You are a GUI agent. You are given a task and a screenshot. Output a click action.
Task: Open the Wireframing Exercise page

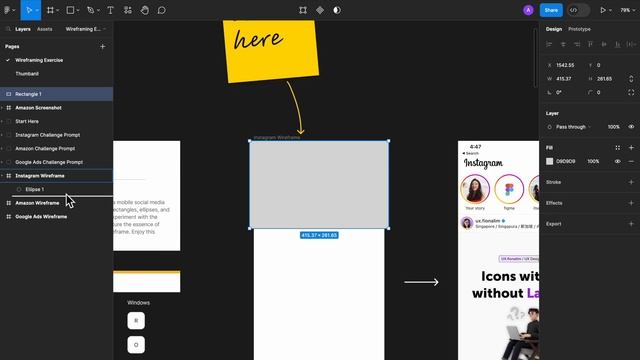(x=39, y=60)
